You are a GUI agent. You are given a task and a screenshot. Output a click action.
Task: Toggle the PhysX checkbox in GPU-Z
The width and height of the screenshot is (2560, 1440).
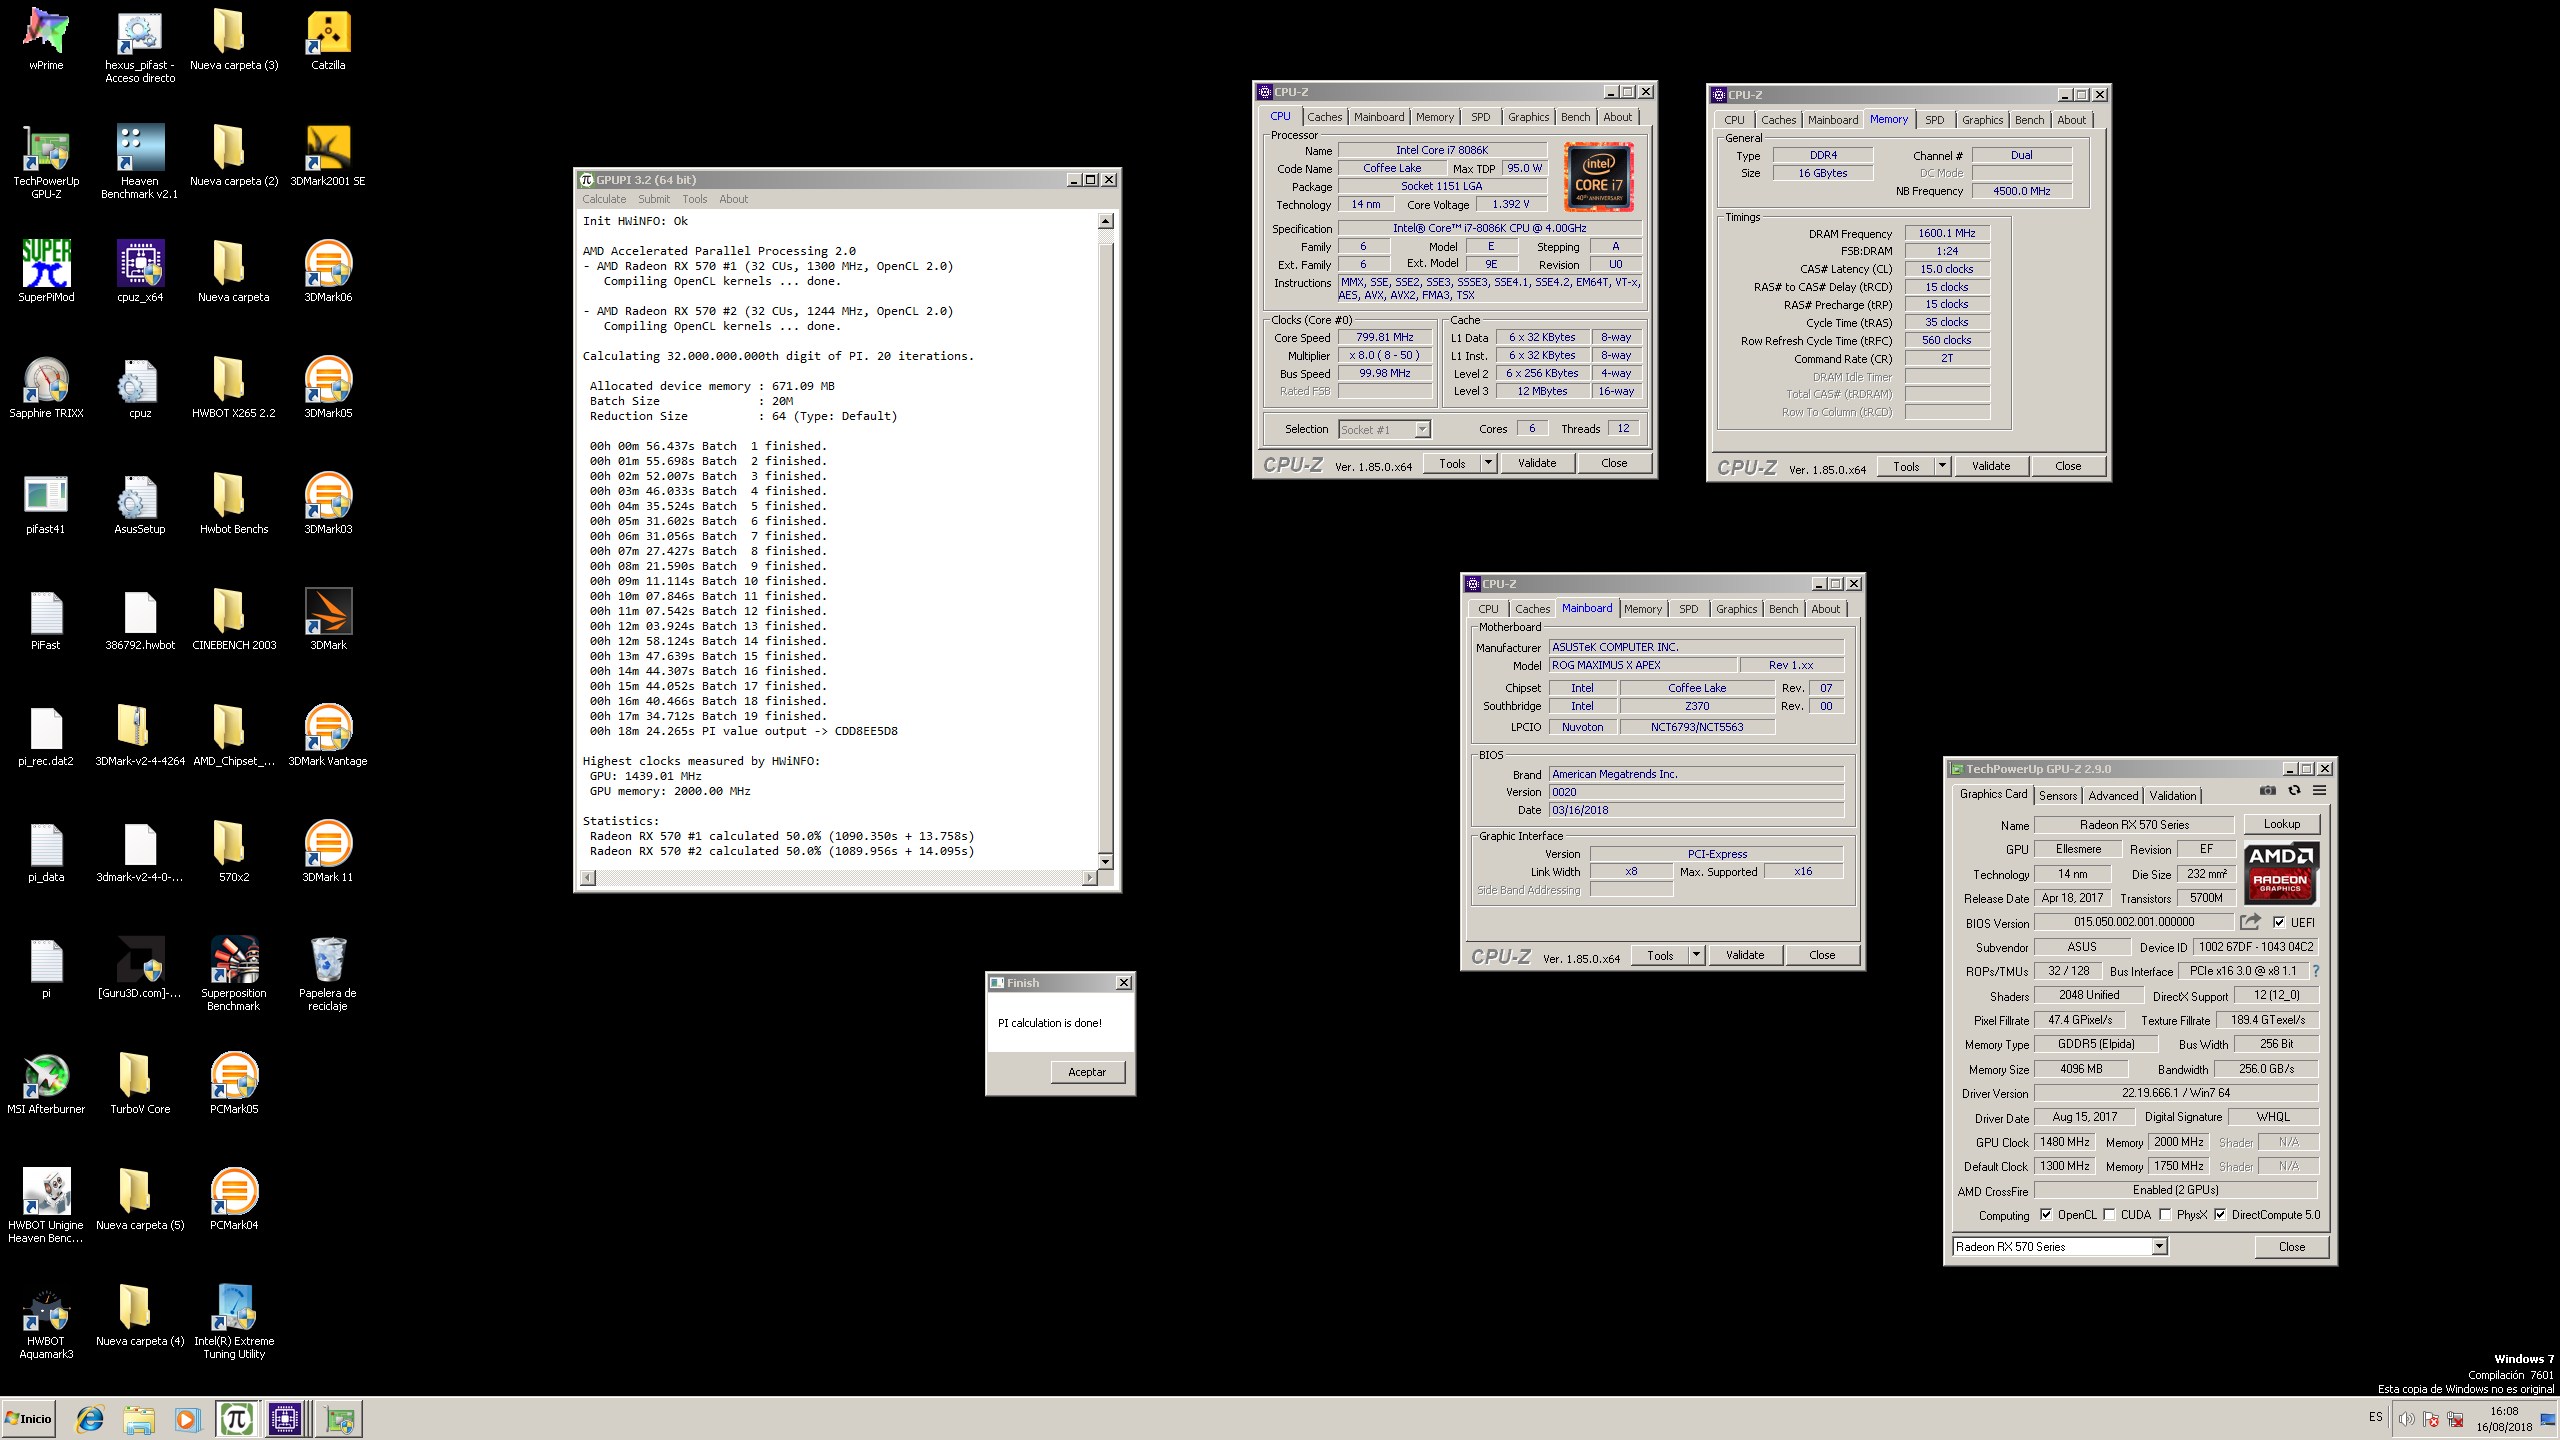pos(2165,1215)
